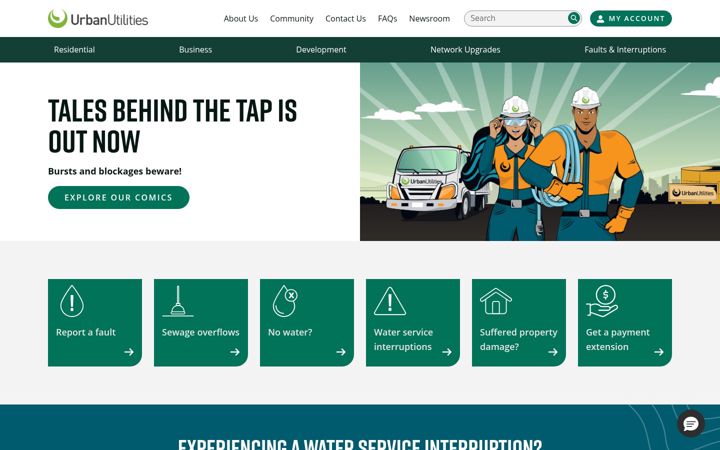Go to the About Us page

241,19
